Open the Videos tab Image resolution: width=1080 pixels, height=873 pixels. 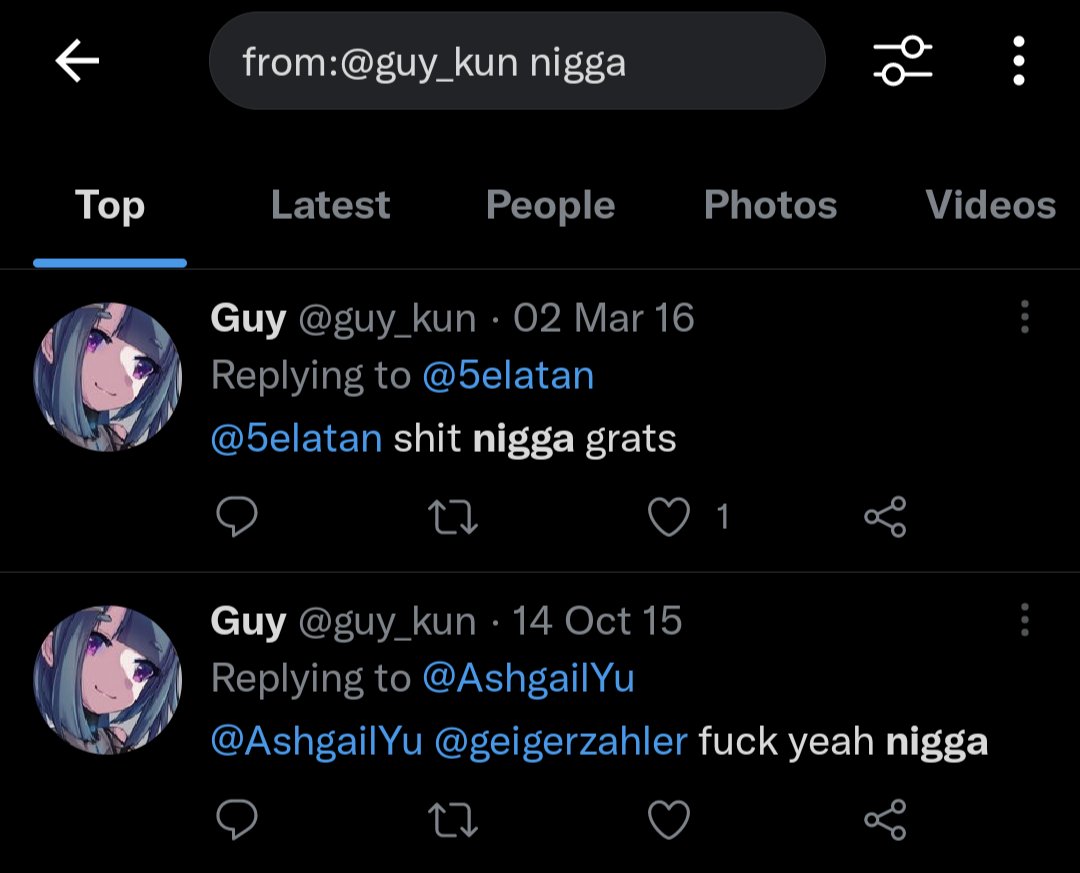click(x=990, y=206)
